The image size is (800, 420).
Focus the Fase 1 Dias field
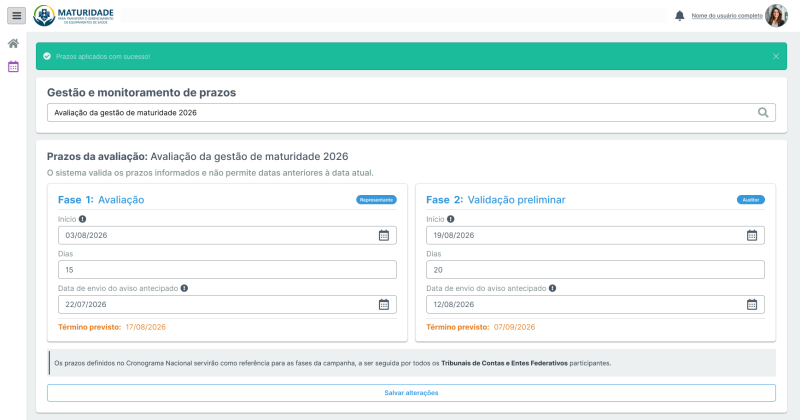[227, 270]
